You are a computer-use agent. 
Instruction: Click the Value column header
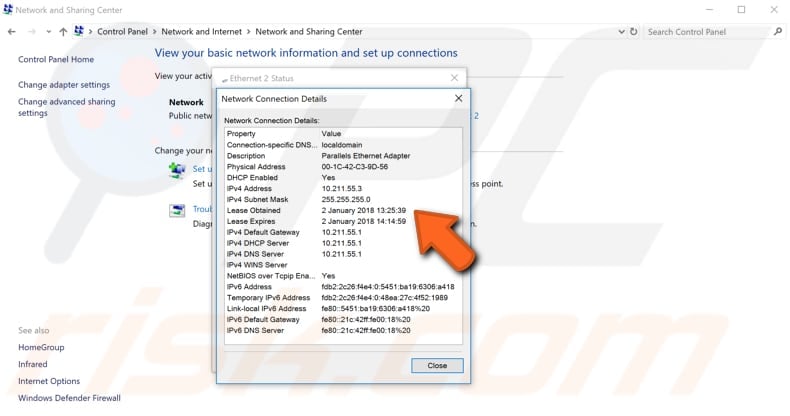click(332, 134)
